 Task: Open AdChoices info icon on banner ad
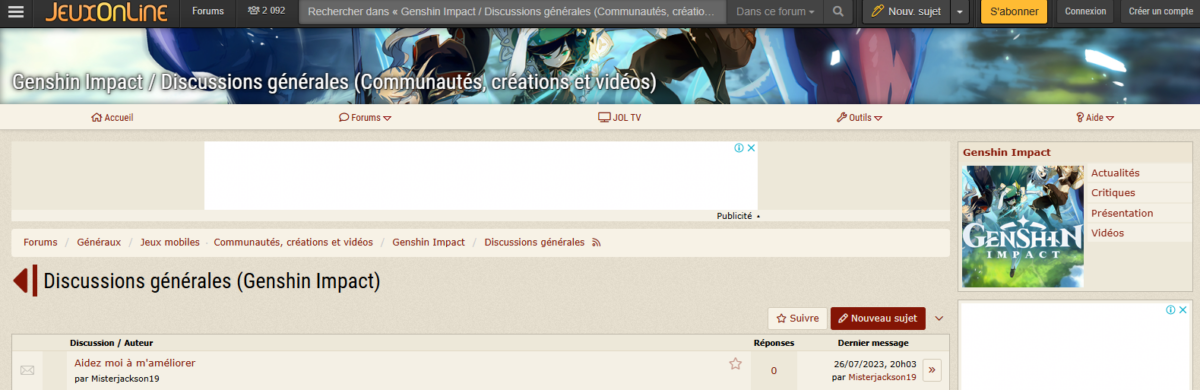(739, 148)
